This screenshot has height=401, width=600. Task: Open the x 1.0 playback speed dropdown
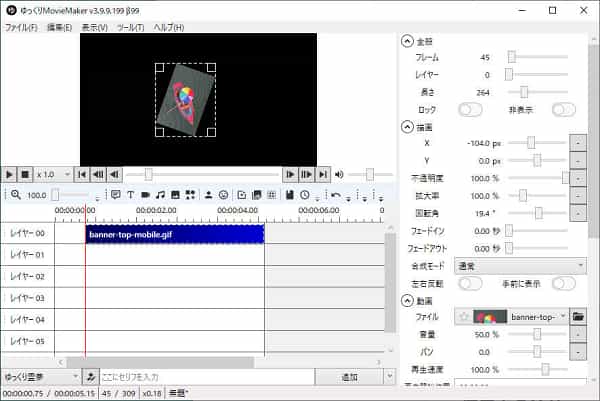[x=53, y=175]
